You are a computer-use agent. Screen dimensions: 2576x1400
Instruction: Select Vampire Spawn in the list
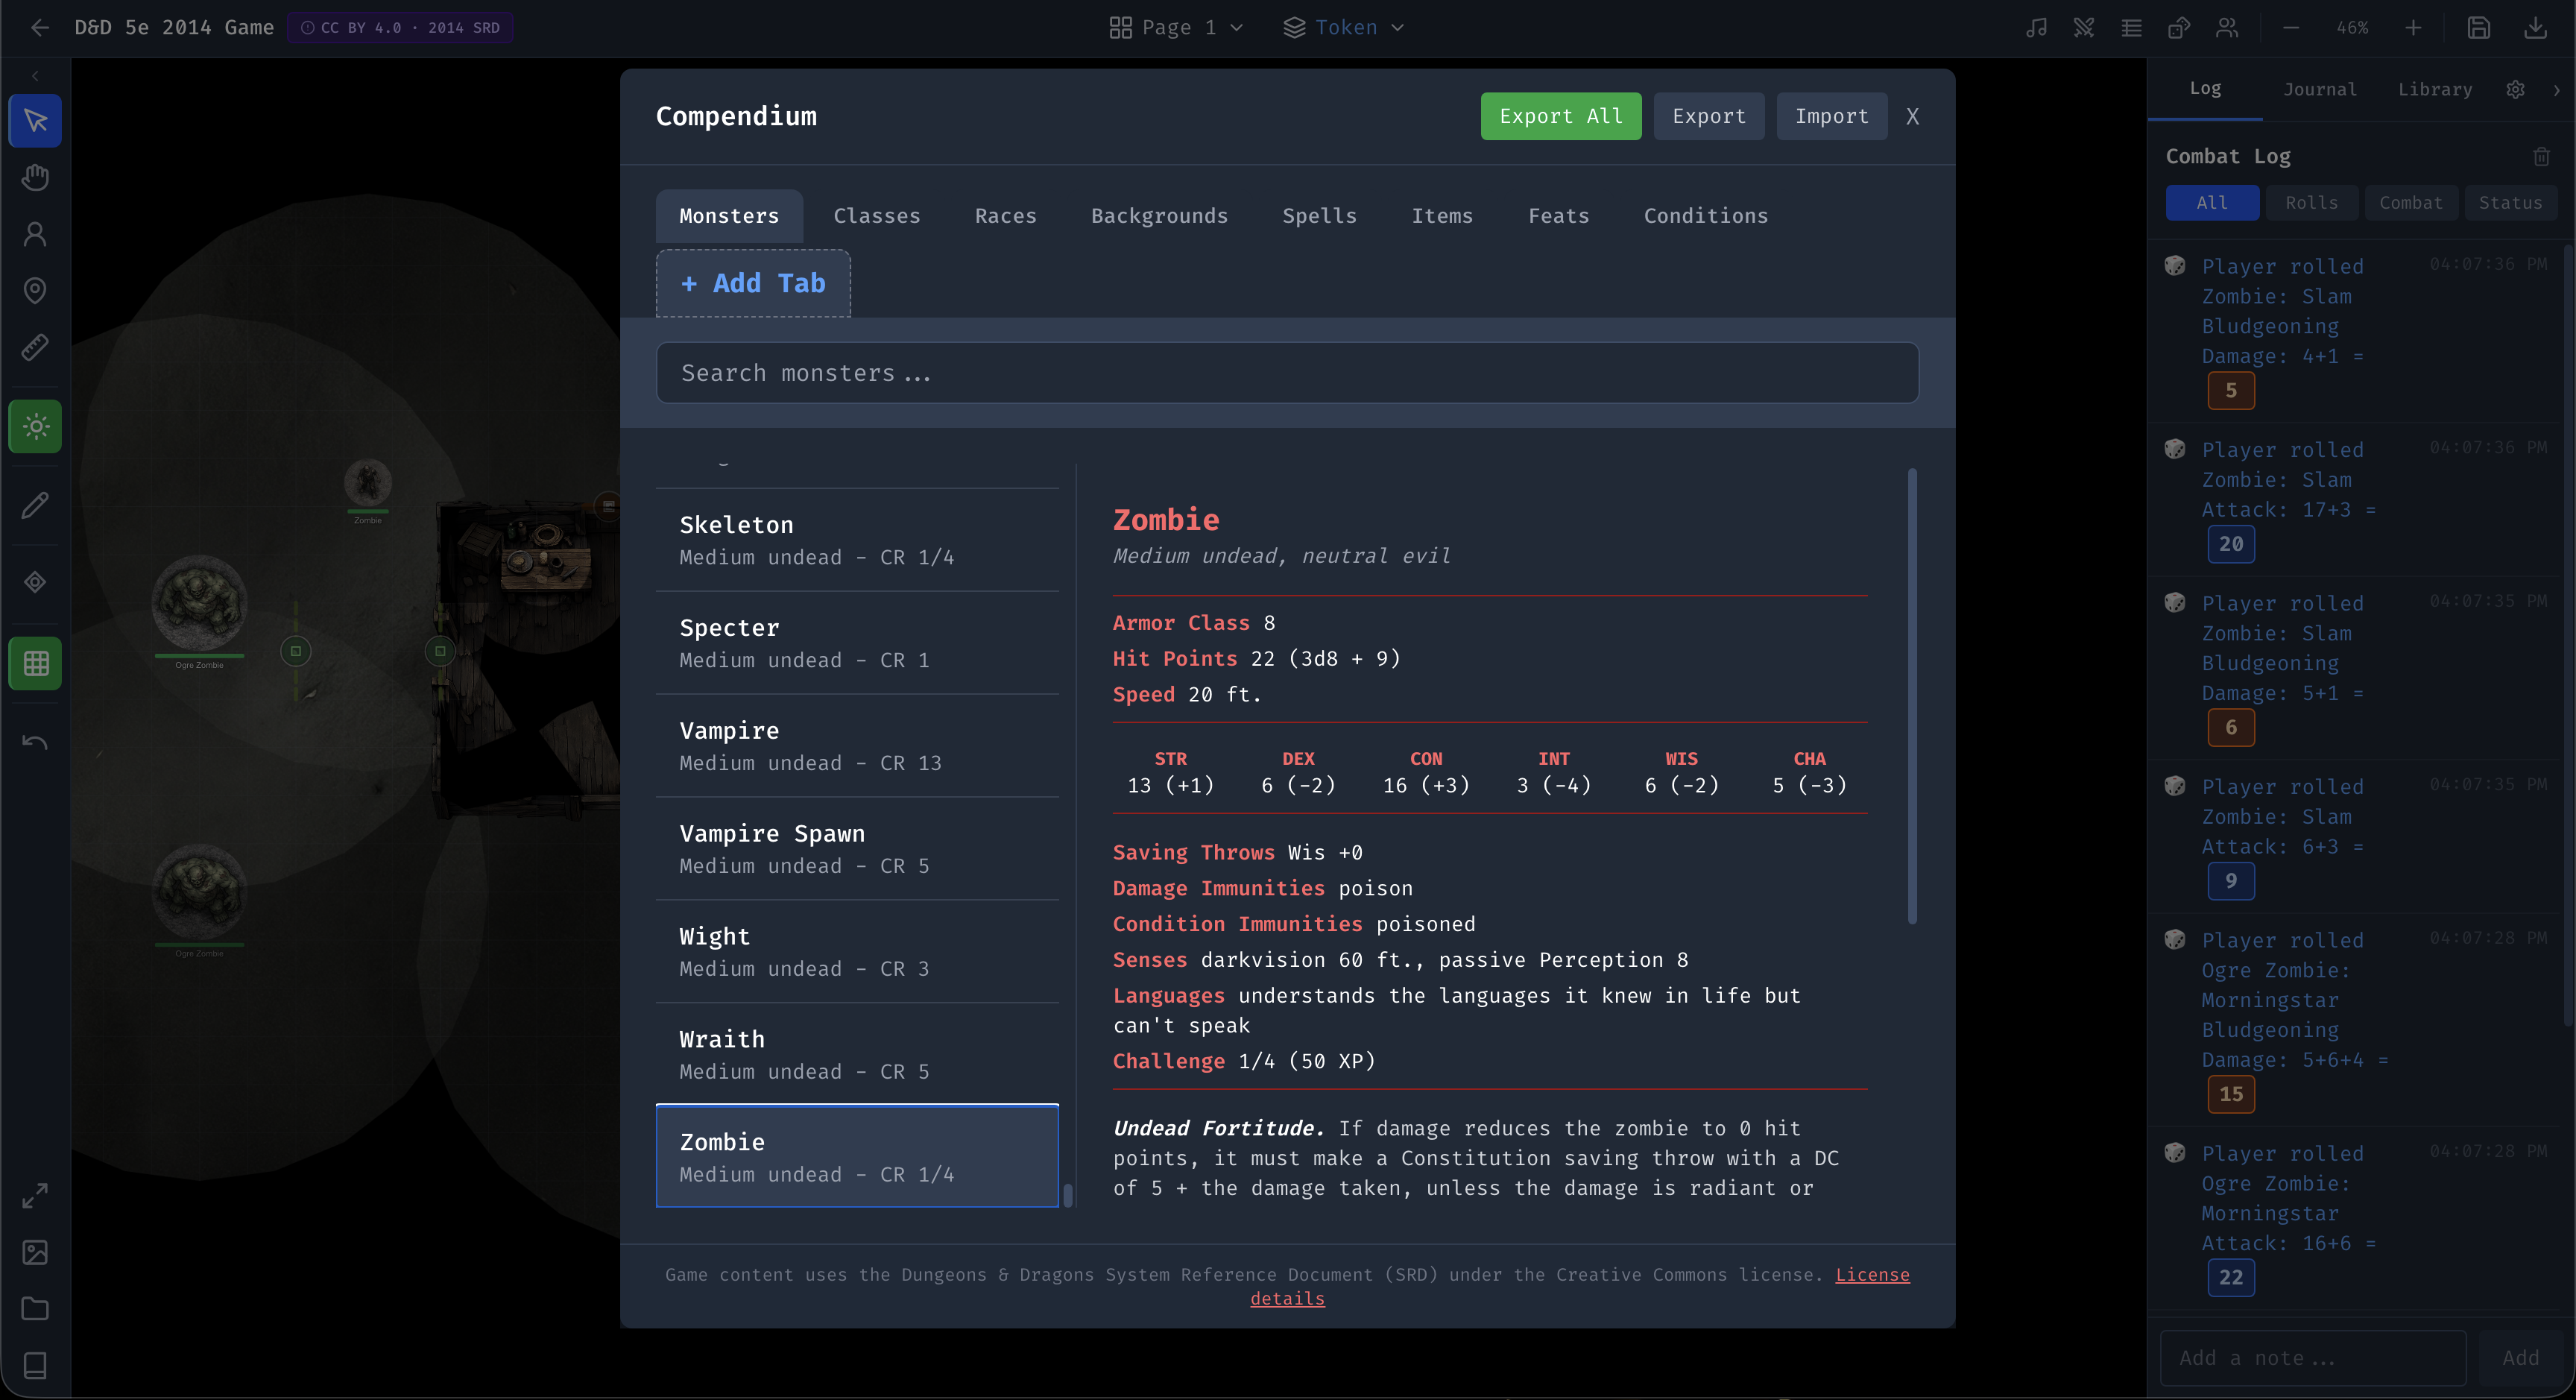click(x=857, y=849)
